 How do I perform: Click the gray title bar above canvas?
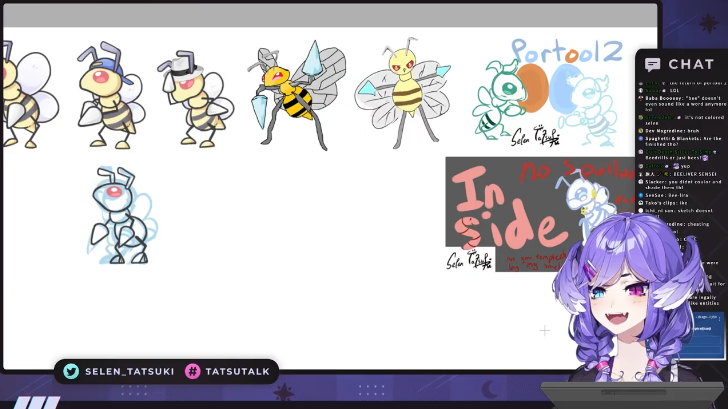[330, 16]
